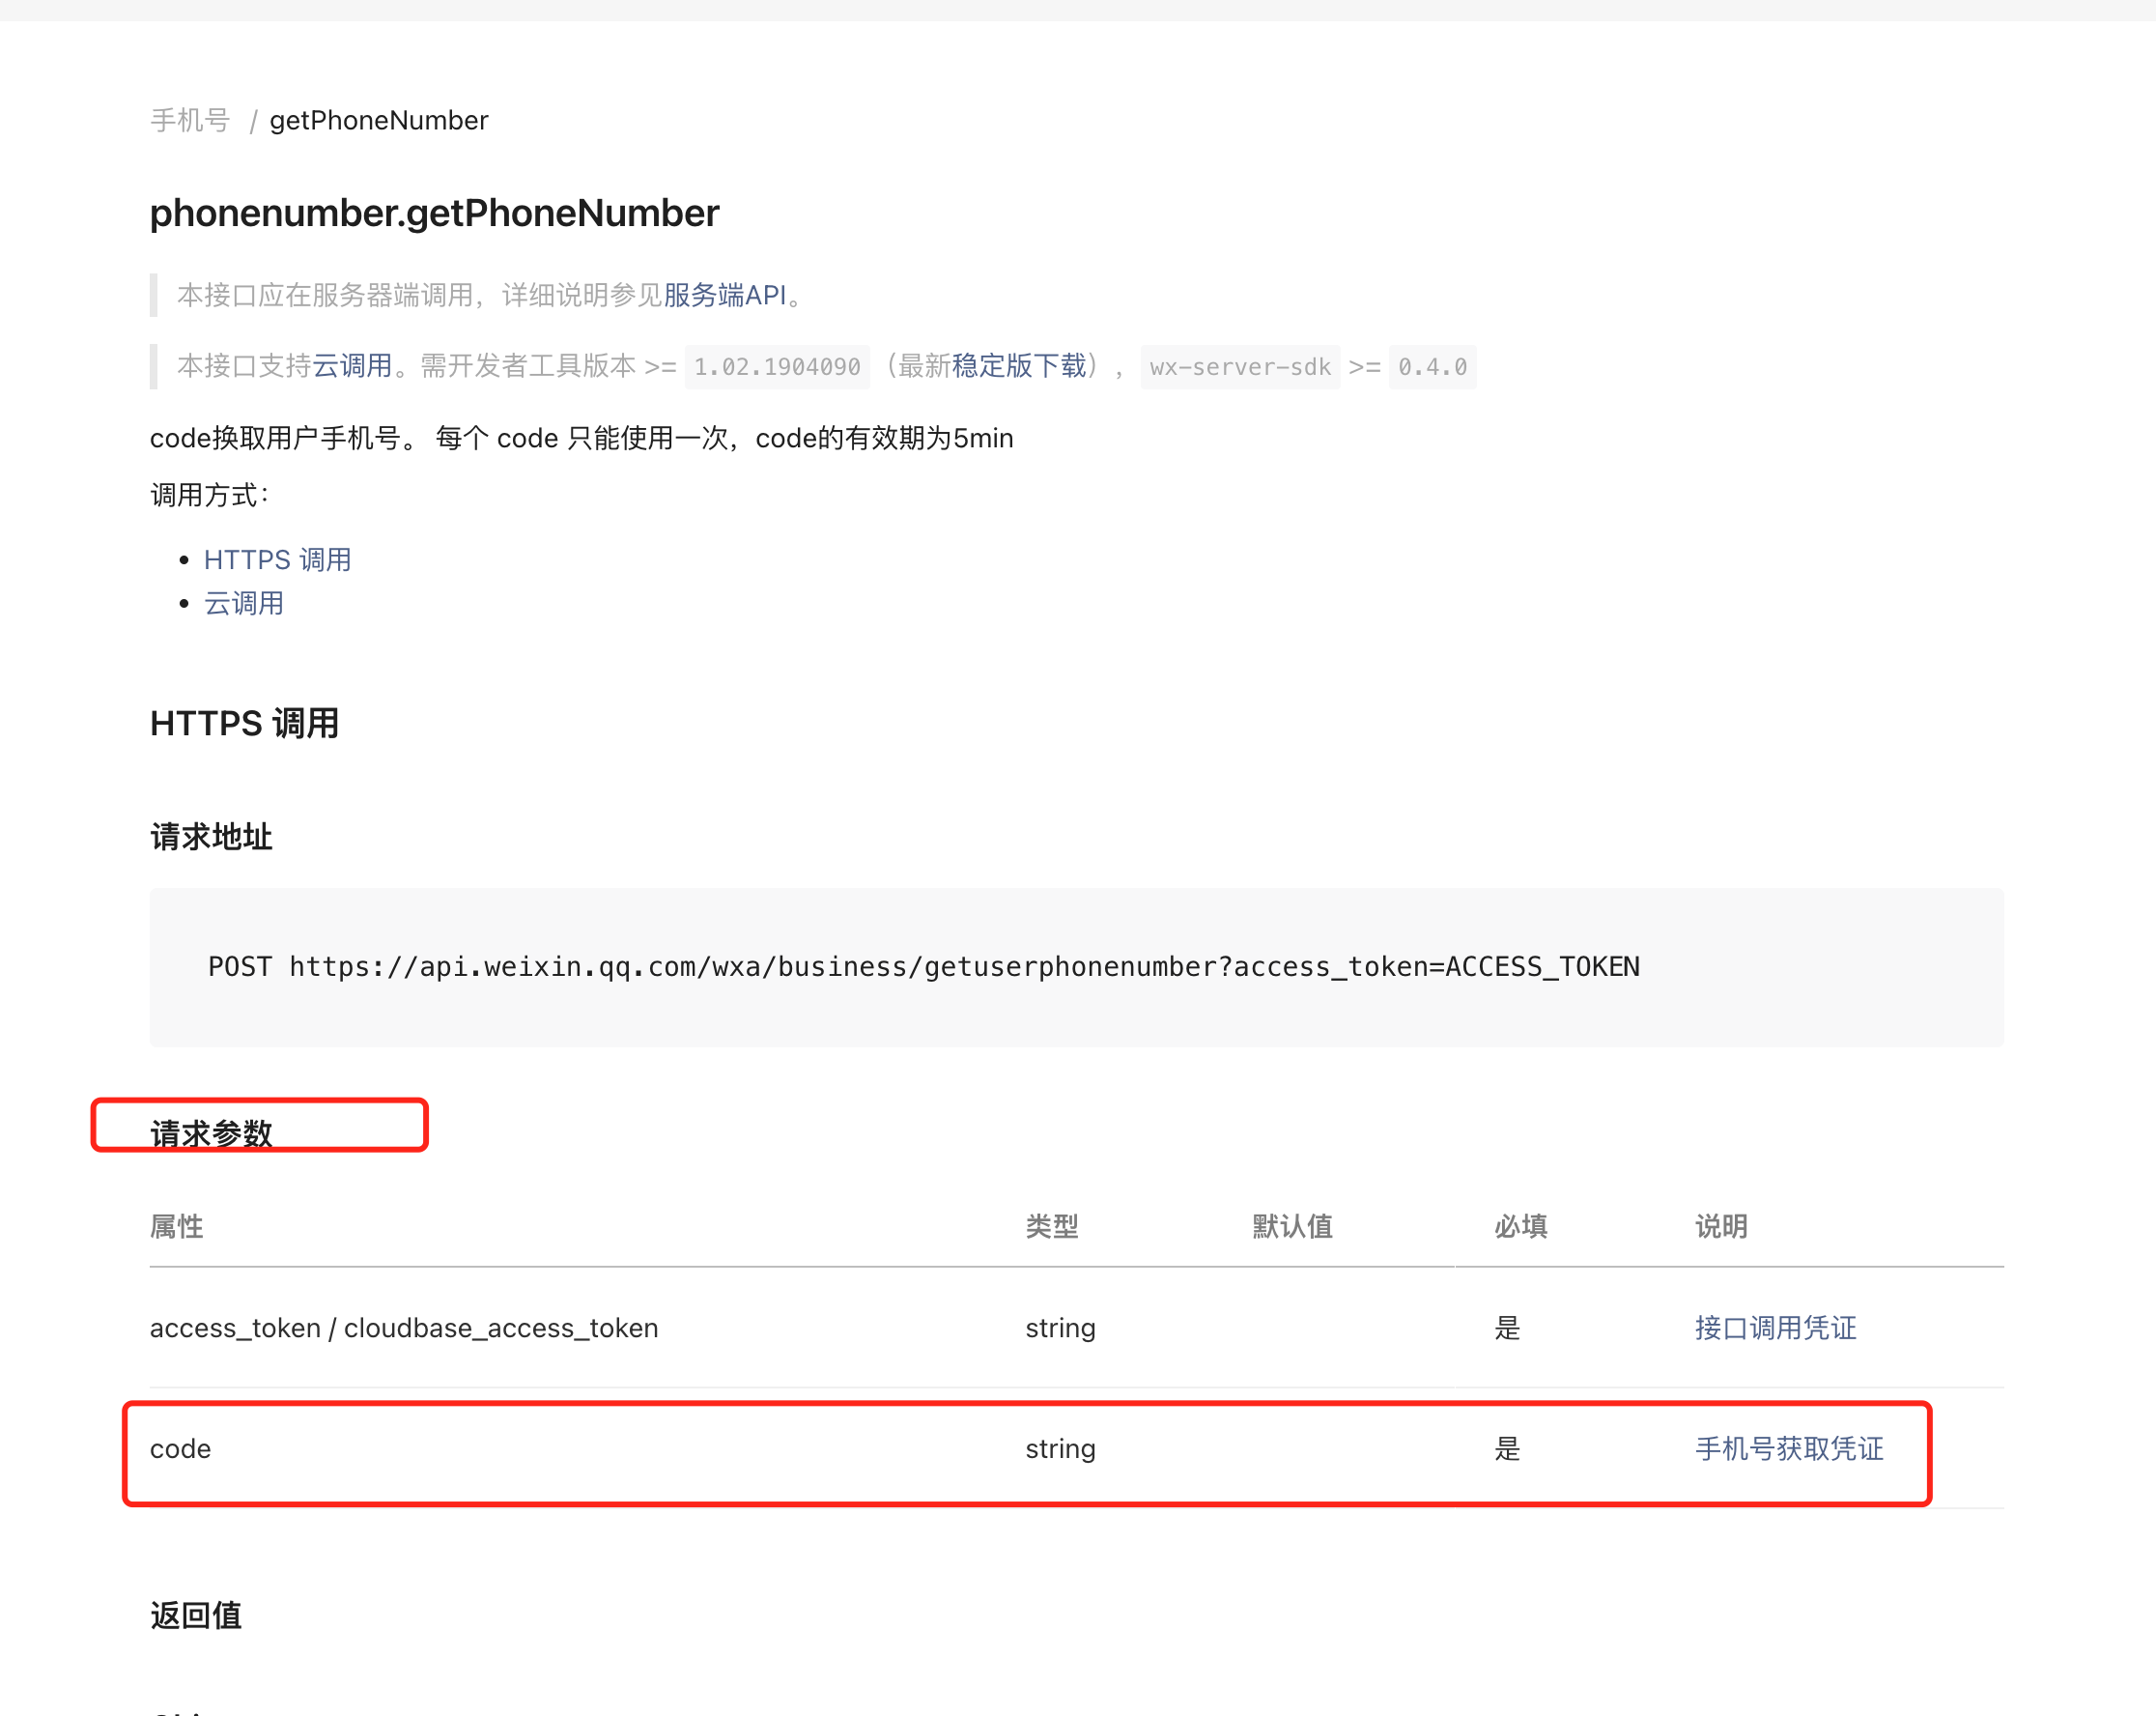This screenshot has height=1716, width=2156.
Task: Open the 手机号获取凭证 link
Action: [1789, 1449]
